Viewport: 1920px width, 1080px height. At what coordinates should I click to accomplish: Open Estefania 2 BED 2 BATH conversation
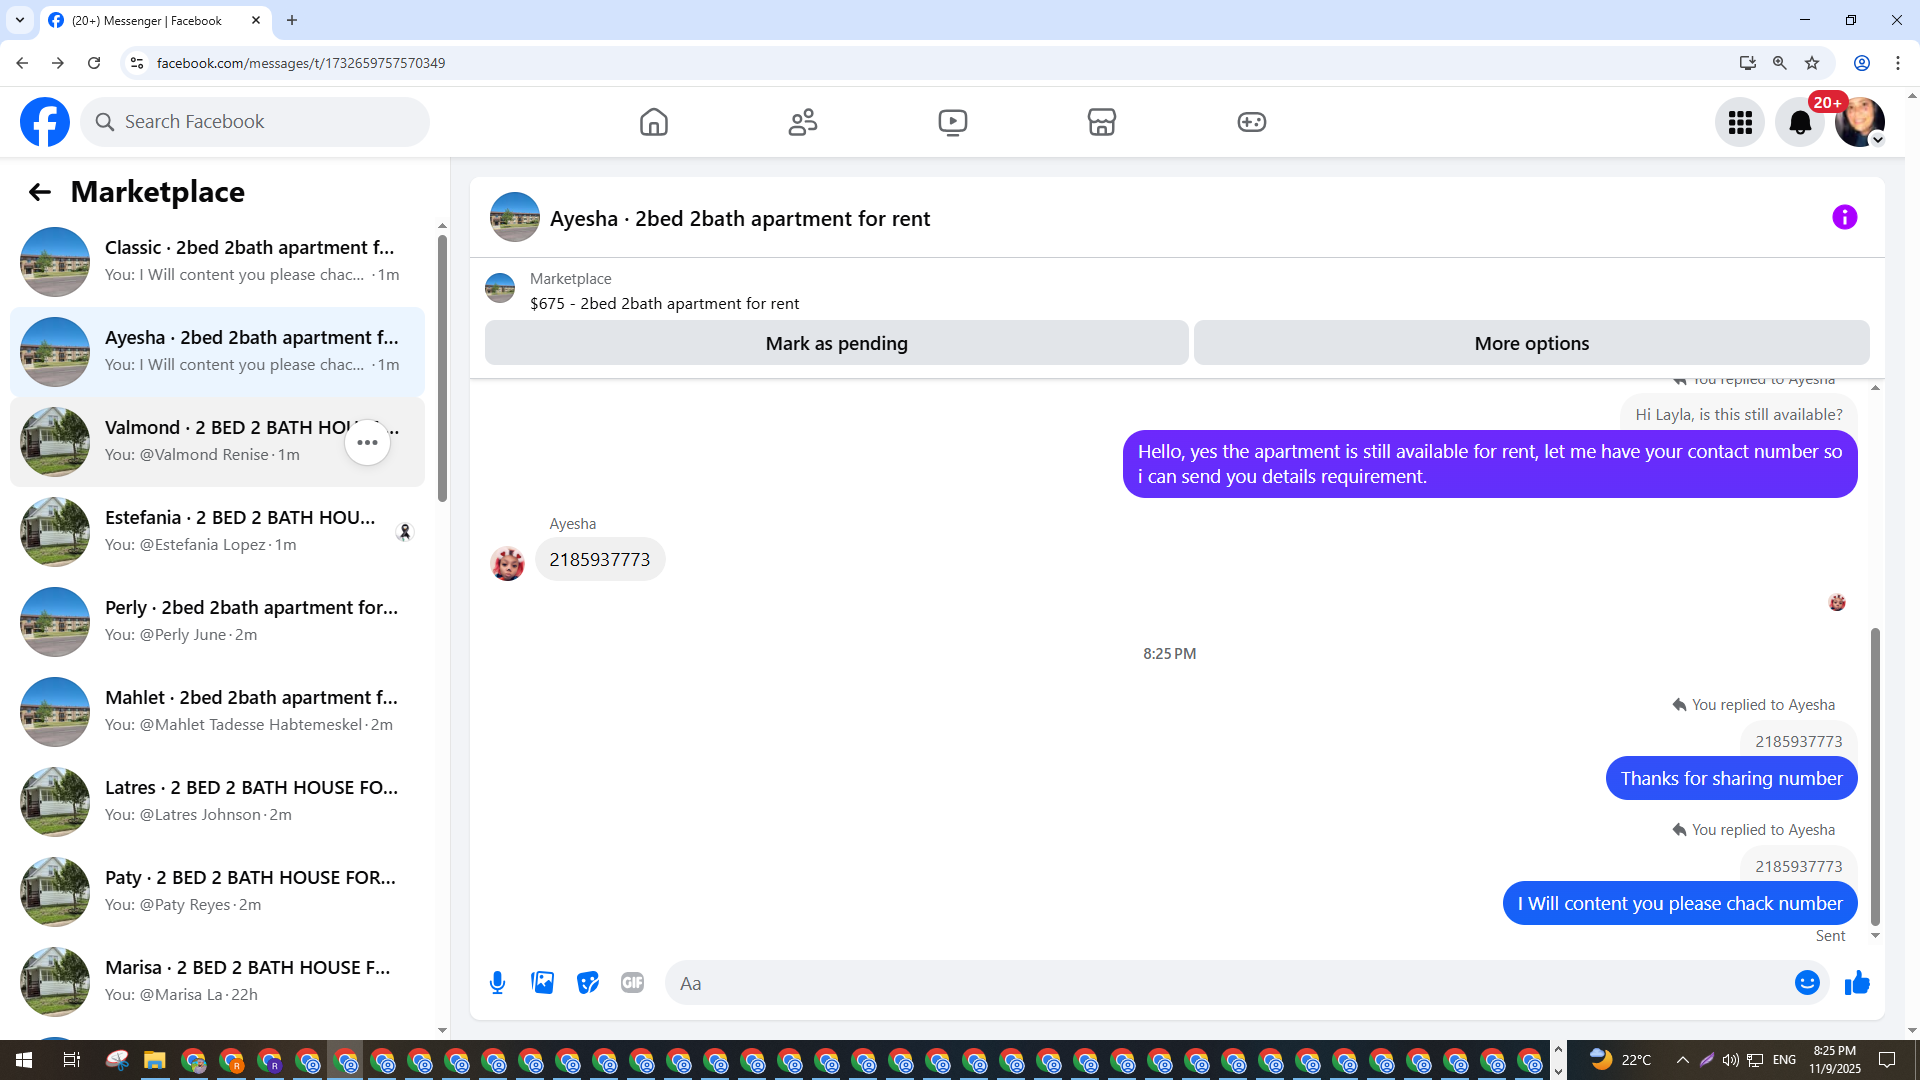pyautogui.click(x=217, y=532)
